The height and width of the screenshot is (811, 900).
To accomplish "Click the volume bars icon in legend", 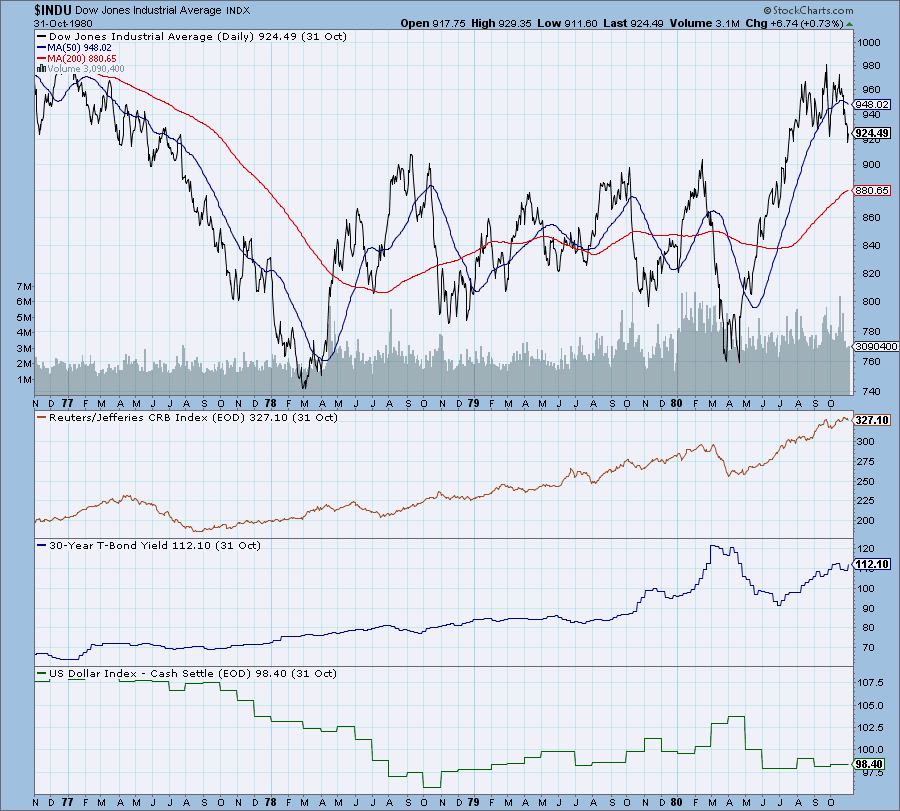I will [x=41, y=69].
